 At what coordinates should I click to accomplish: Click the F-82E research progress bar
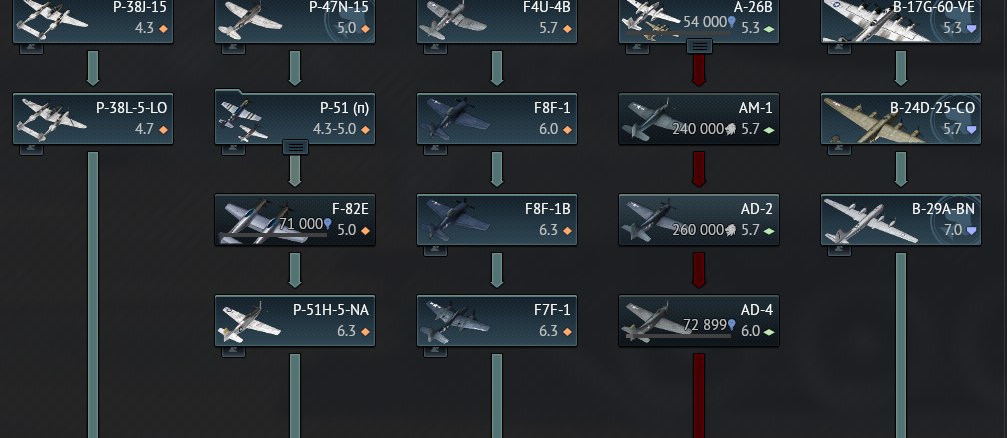tap(273, 236)
